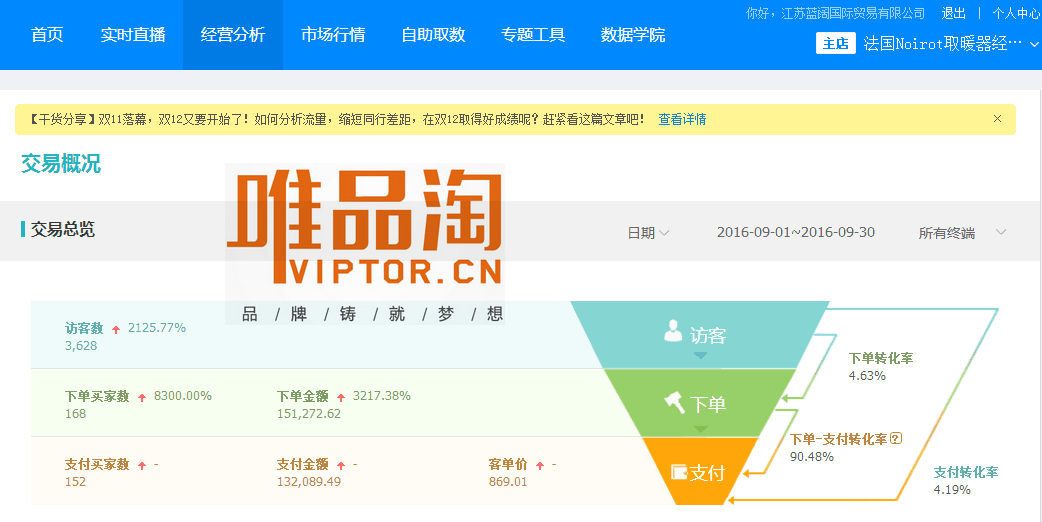The height and width of the screenshot is (522, 1042).
Task: Click the red arrow beside 下单买家数
Action: [142, 397]
